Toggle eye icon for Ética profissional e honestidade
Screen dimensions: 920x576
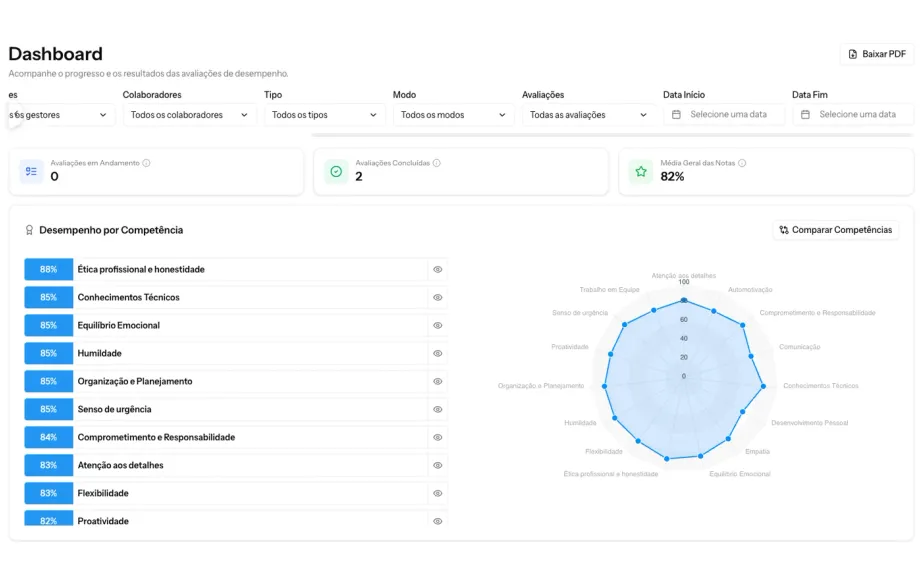click(438, 269)
